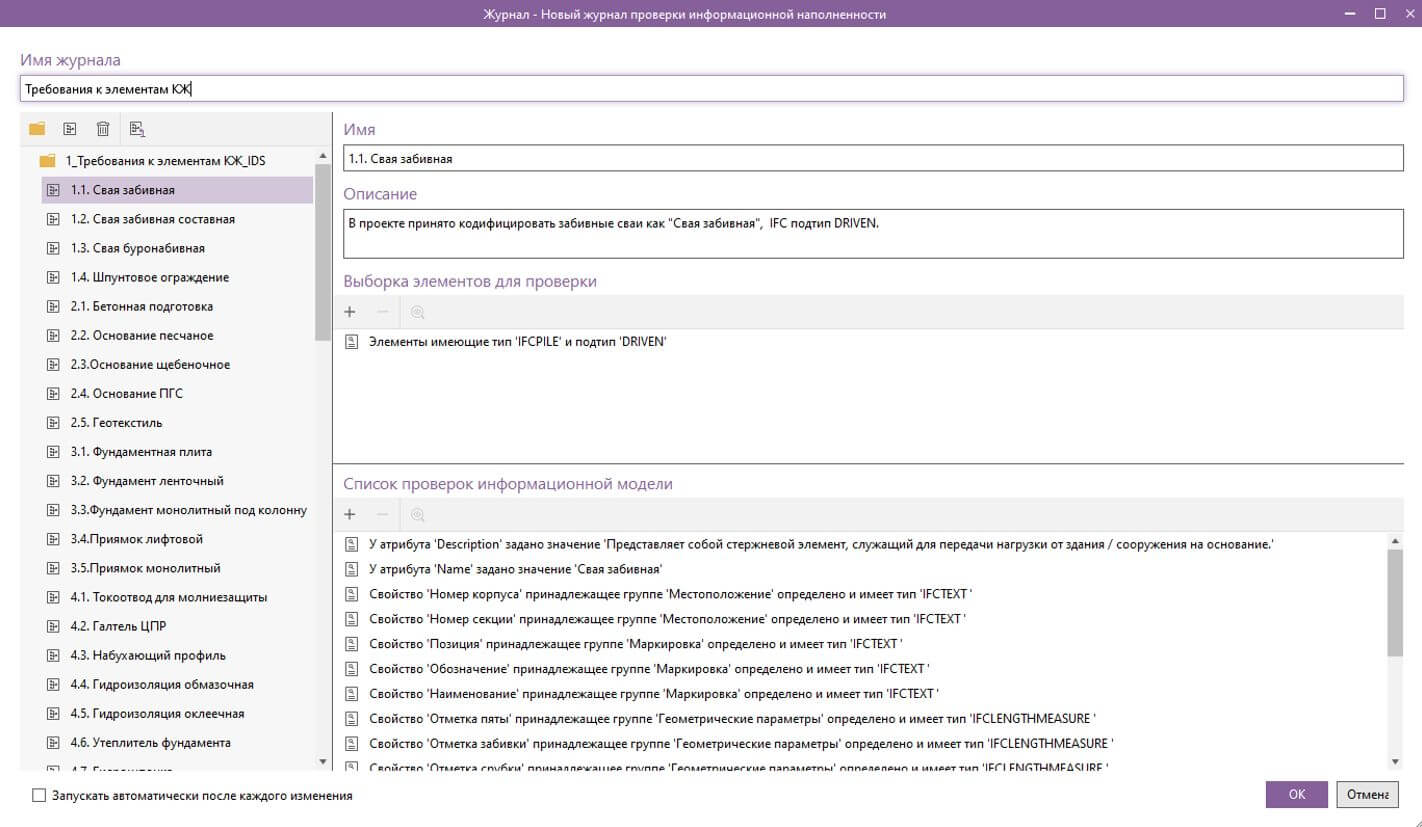Click icon beside 'Позиция' property check
This screenshot has width=1422, height=827.
tap(351, 644)
